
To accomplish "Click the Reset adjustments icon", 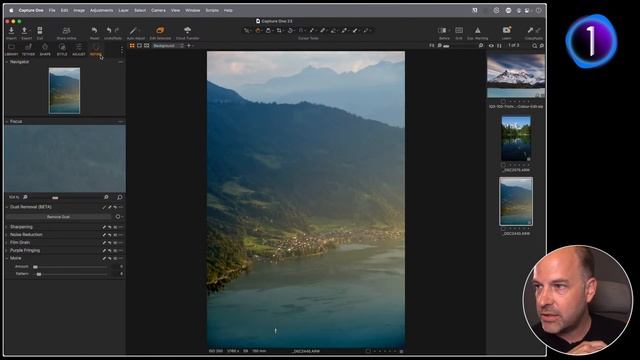I will (94, 31).
